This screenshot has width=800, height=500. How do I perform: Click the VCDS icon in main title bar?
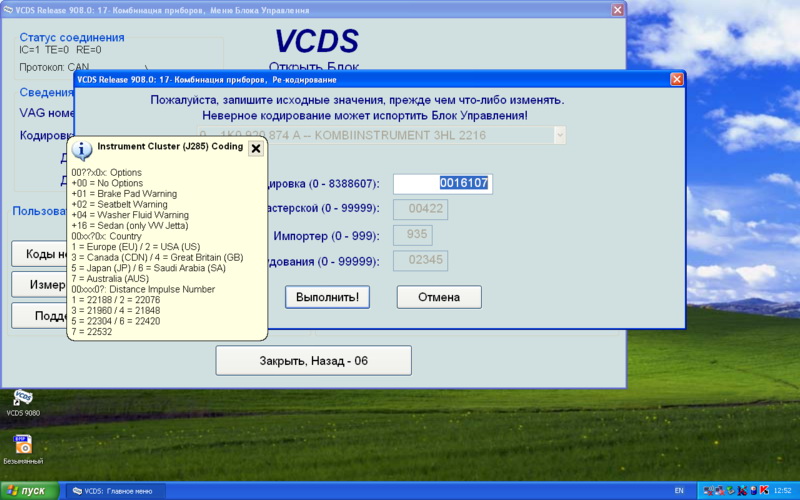[x=8, y=10]
